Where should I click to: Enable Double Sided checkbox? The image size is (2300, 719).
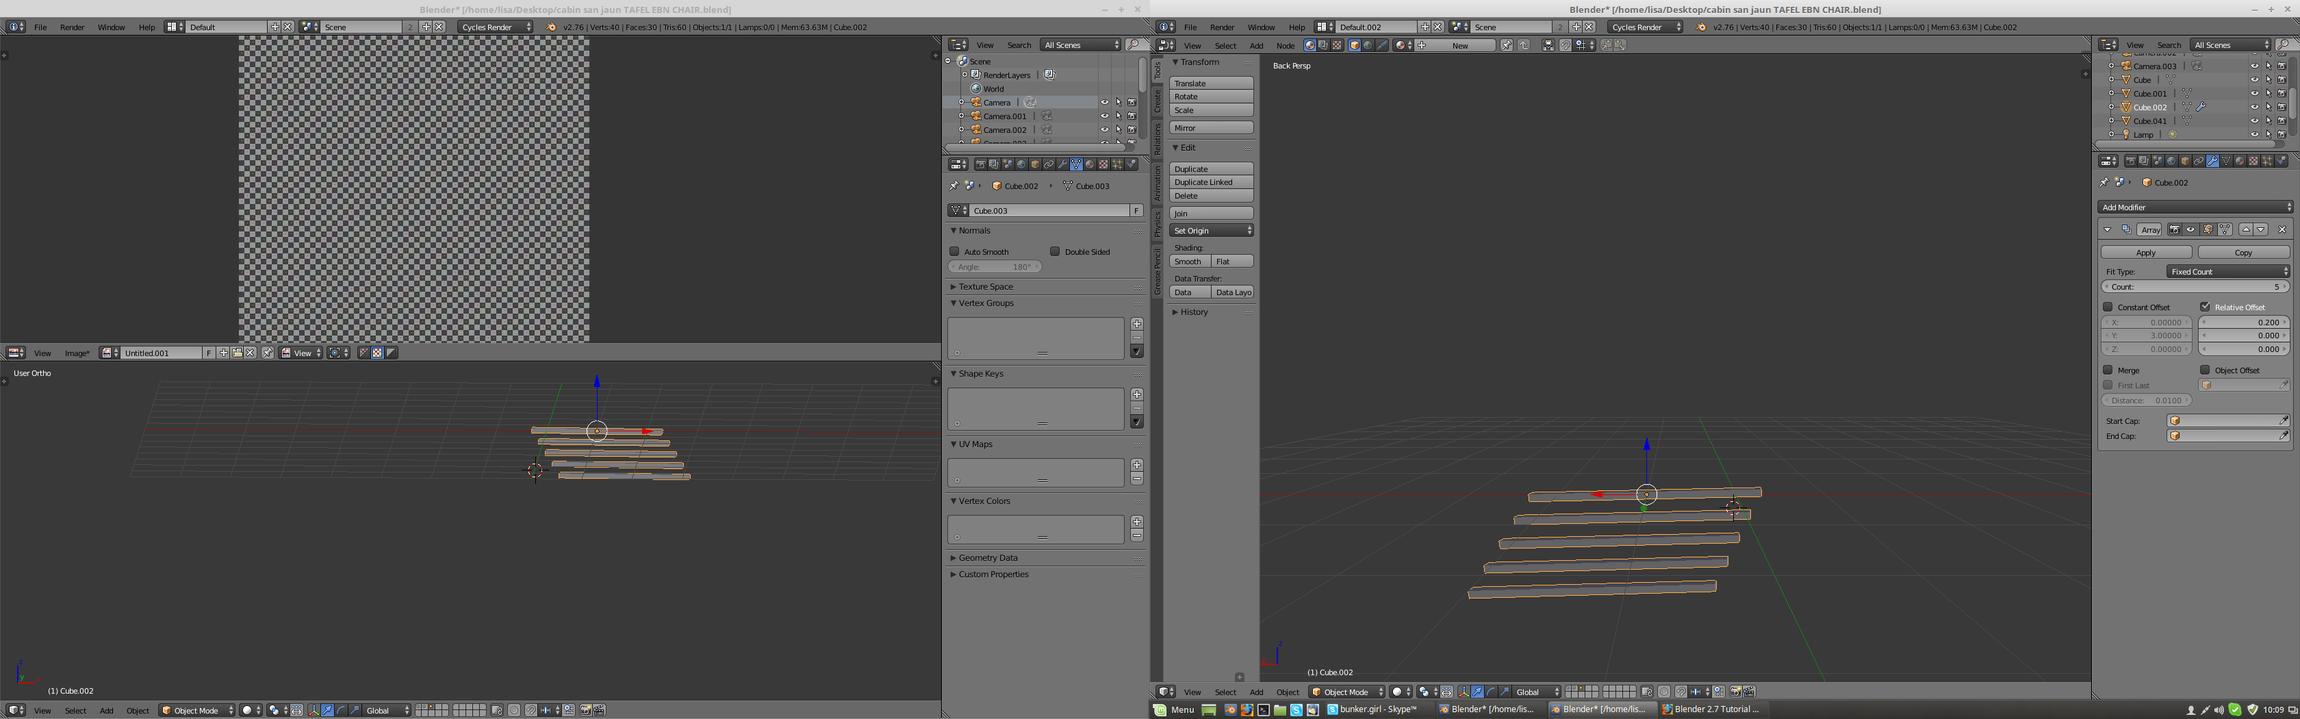point(1054,251)
